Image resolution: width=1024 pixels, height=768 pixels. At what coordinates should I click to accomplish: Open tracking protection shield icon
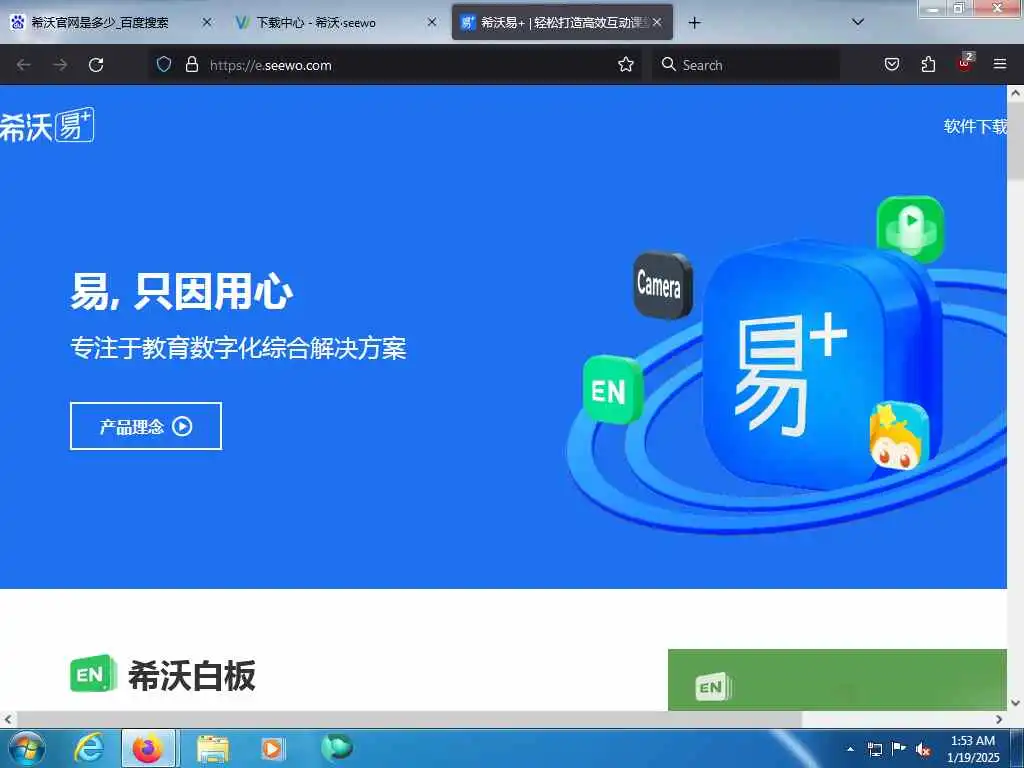pyautogui.click(x=164, y=64)
